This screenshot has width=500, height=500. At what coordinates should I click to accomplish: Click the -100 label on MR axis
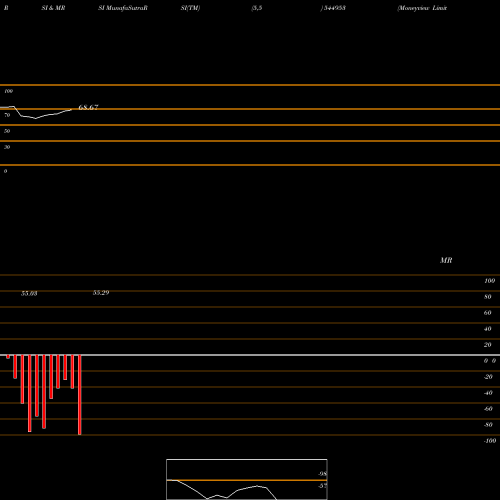point(490,441)
